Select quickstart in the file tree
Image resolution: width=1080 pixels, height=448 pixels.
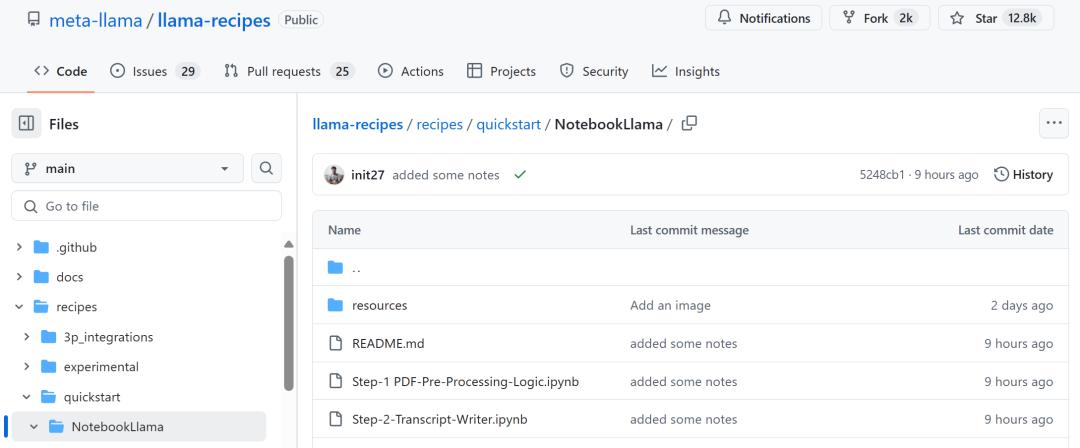tap(92, 397)
